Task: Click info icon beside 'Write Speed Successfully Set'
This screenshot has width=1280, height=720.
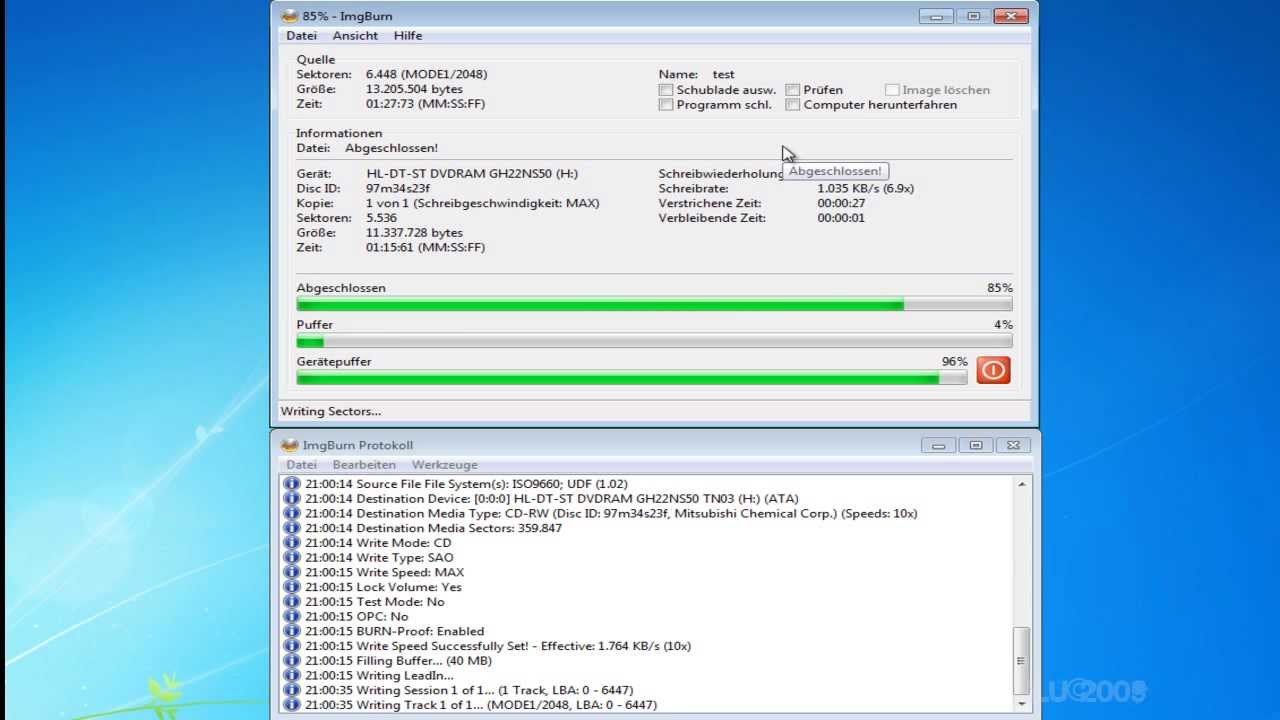Action: coord(292,646)
